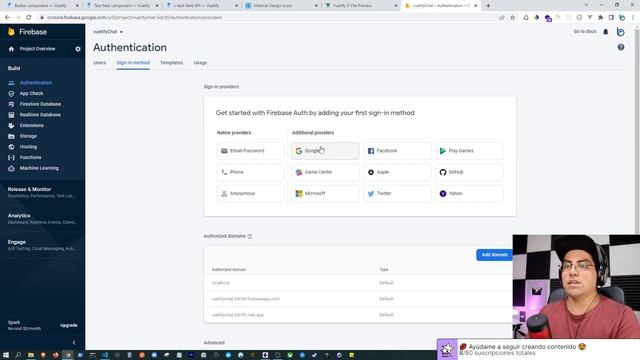Open Windows taskbar search
This screenshot has height=360, width=640.
tap(18, 355)
